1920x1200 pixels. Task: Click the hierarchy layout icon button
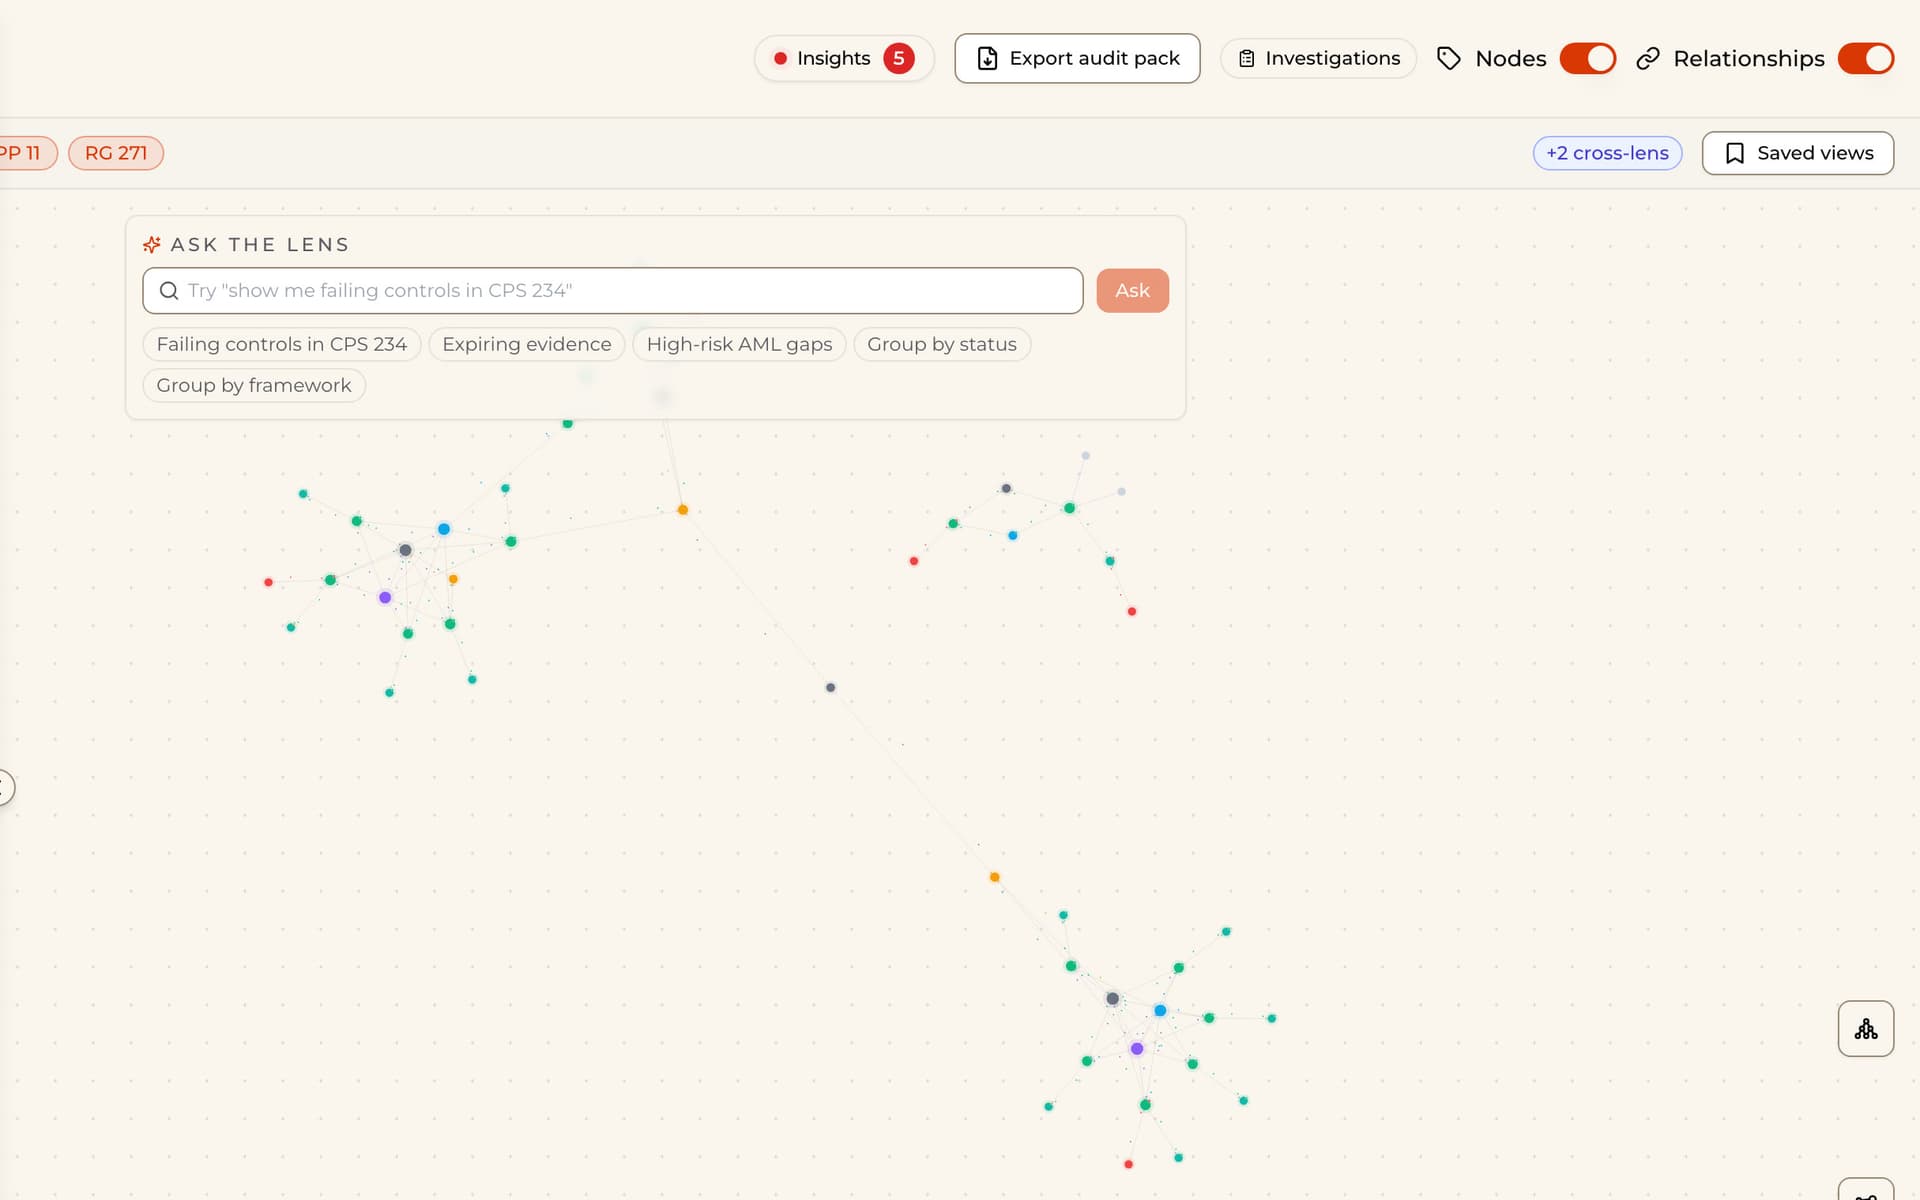click(1866, 1028)
